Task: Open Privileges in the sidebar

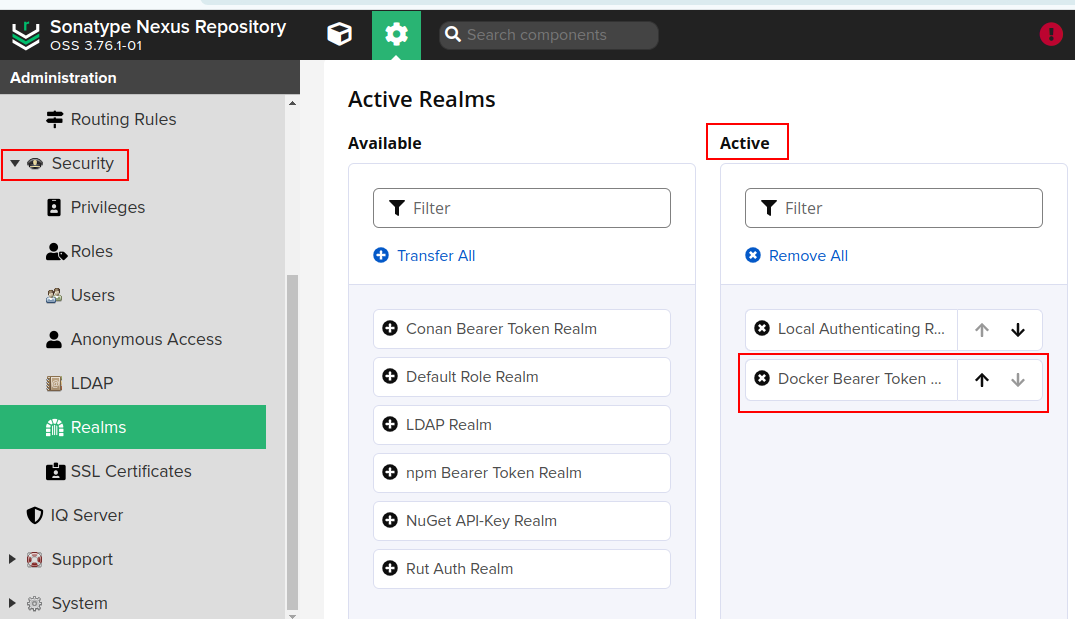Action: (x=107, y=207)
